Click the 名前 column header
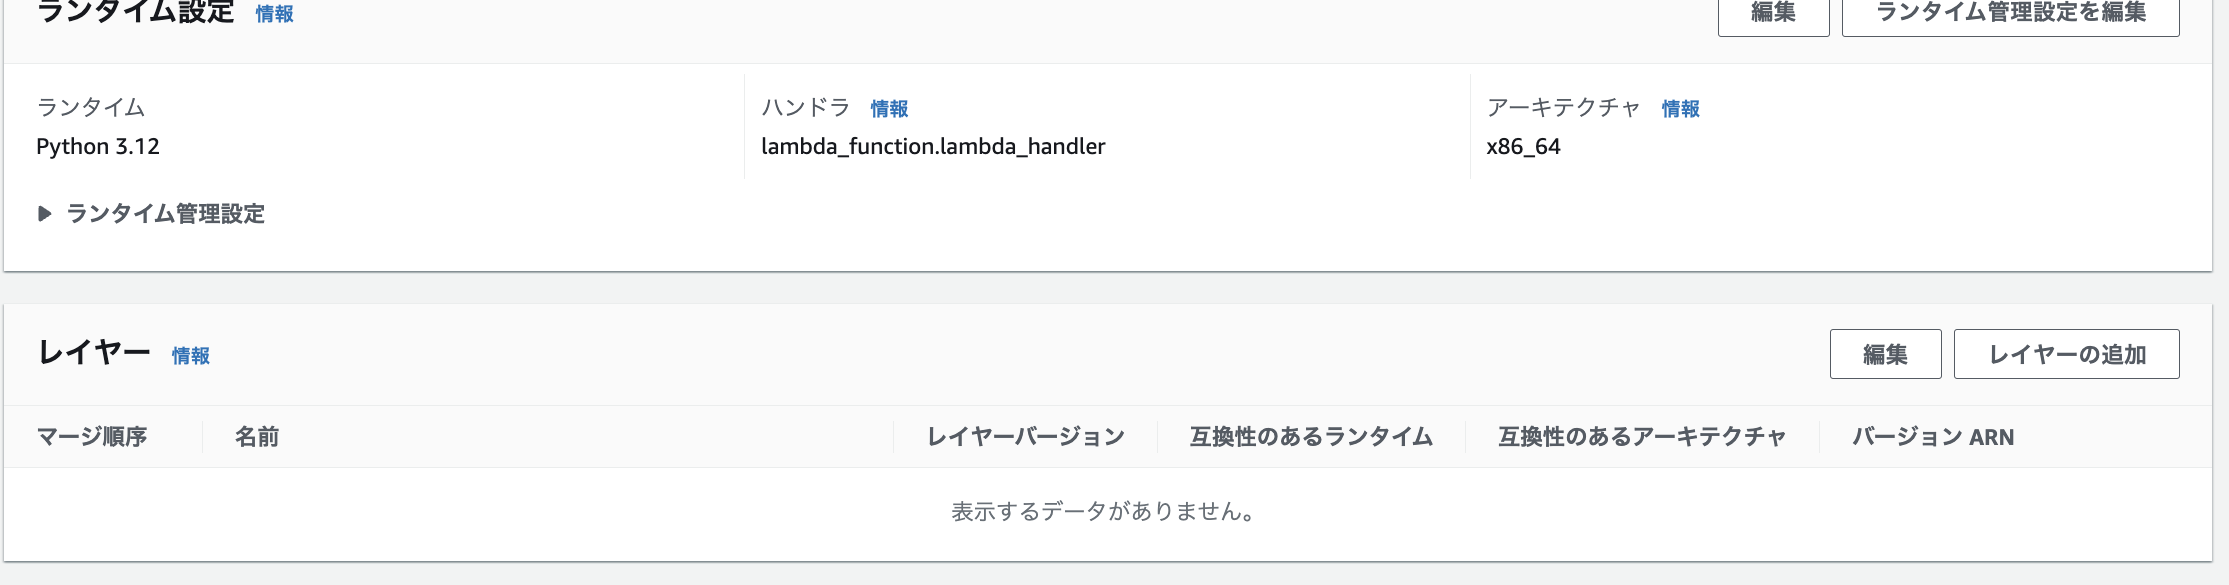2229x585 pixels. (x=257, y=437)
